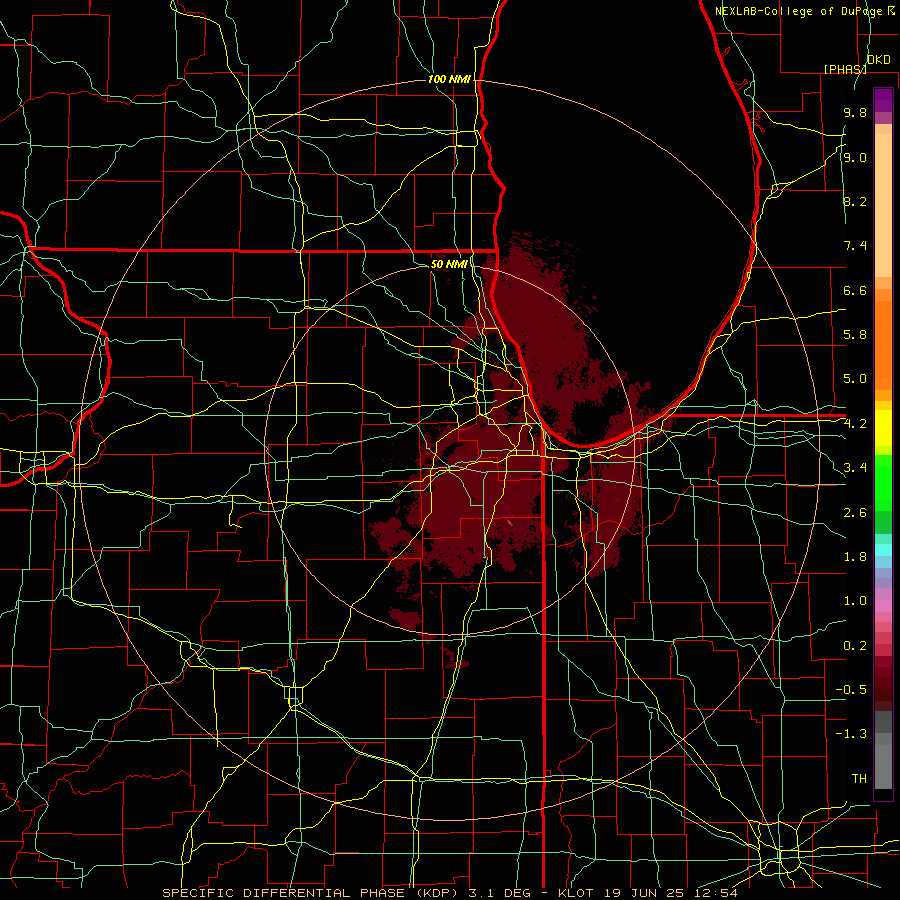Click the 4.2 scale value
Screen dimensions: 900x900
tap(855, 424)
